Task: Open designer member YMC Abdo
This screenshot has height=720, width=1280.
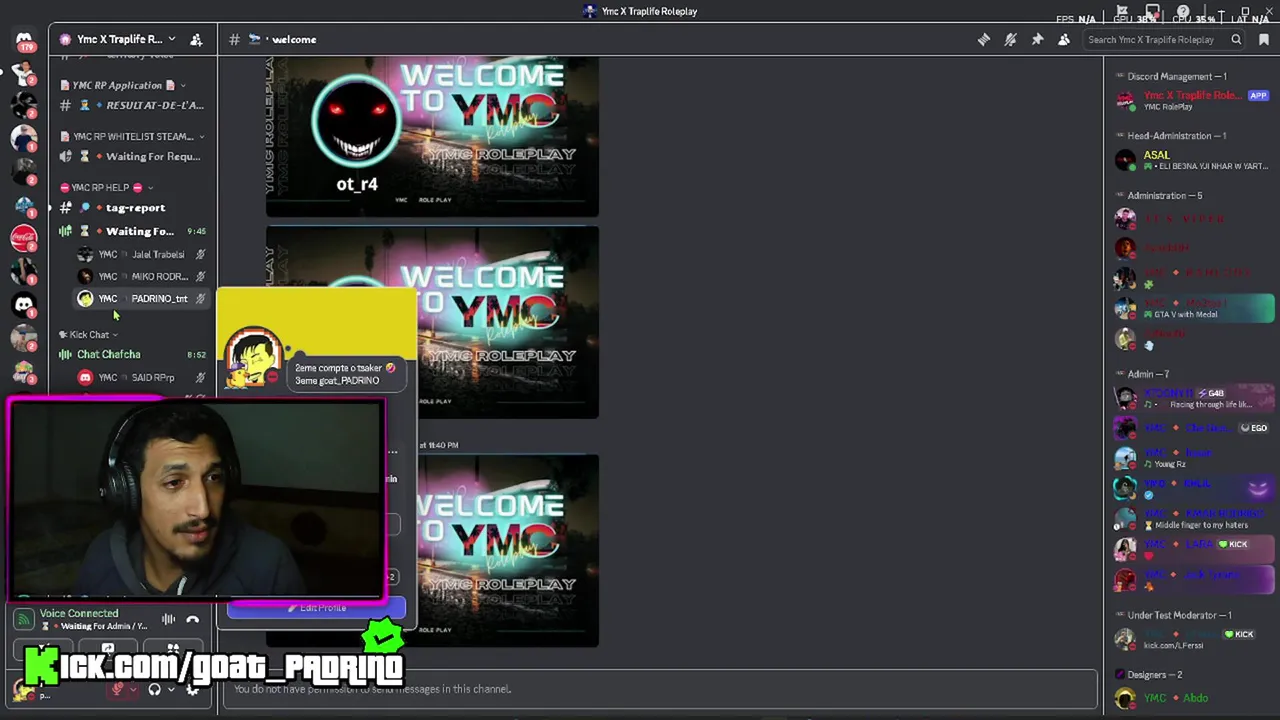Action: (1192, 698)
